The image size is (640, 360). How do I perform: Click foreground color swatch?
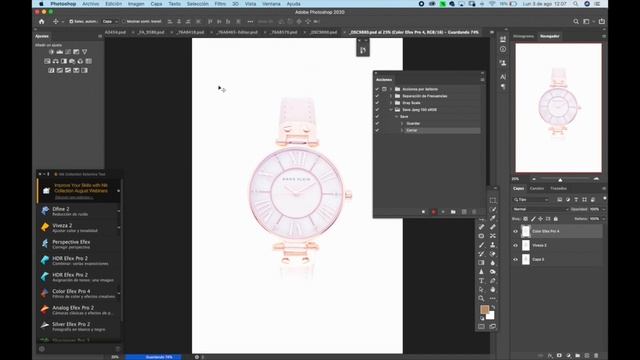484,310
